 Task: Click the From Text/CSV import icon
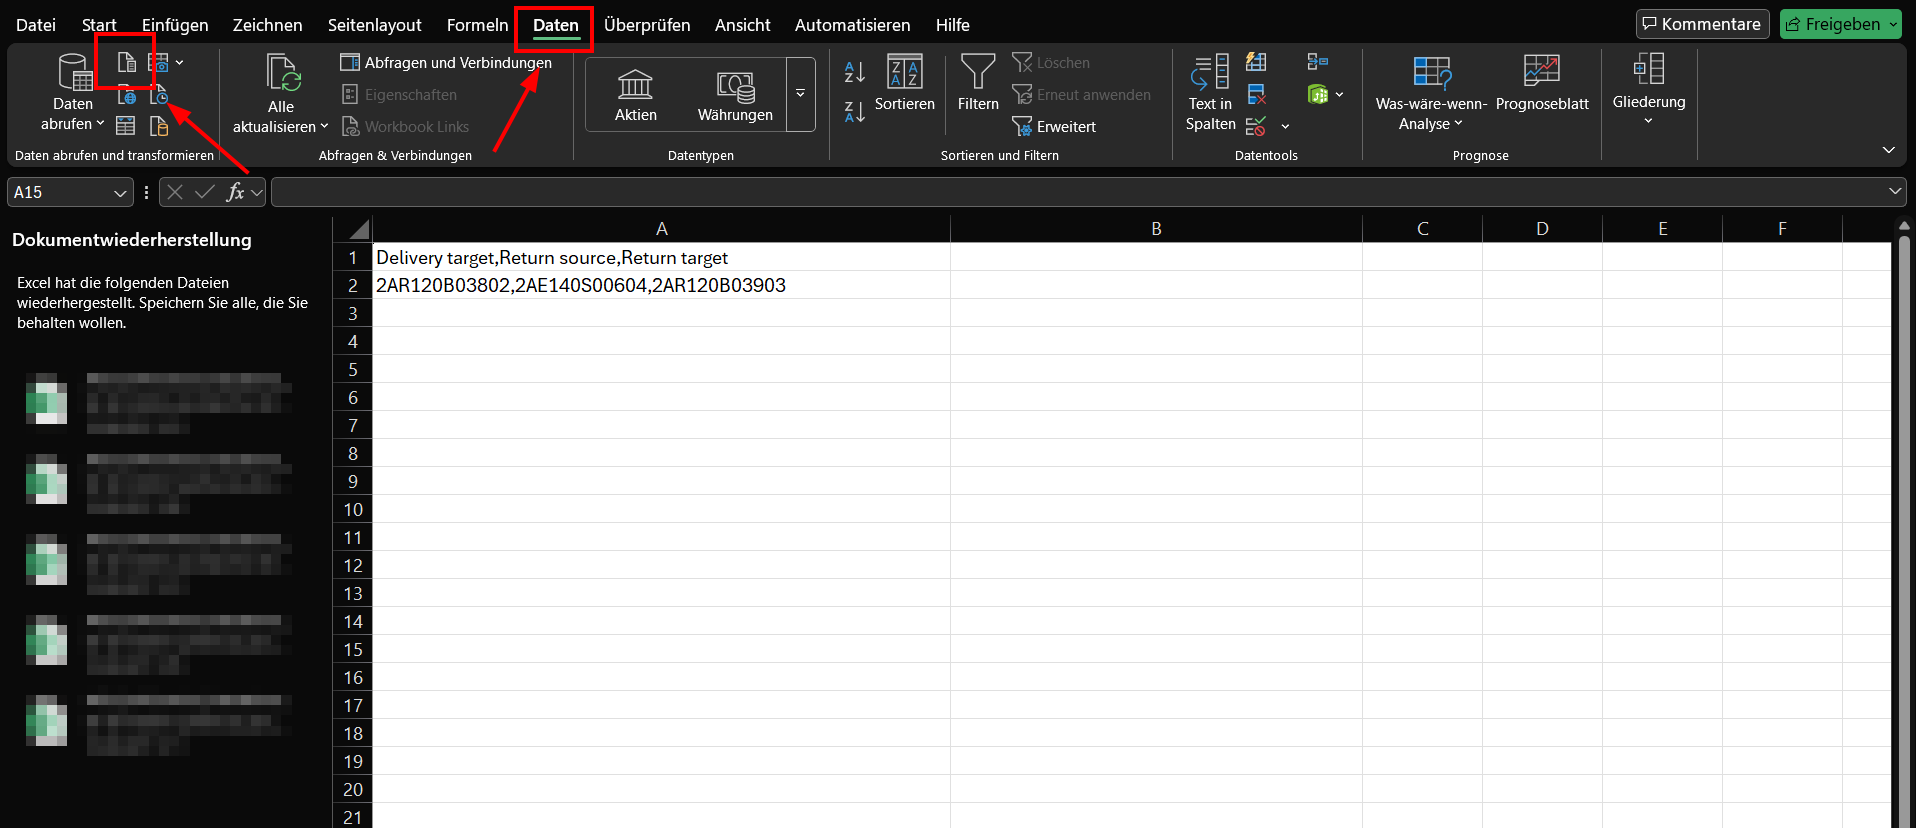coord(126,63)
